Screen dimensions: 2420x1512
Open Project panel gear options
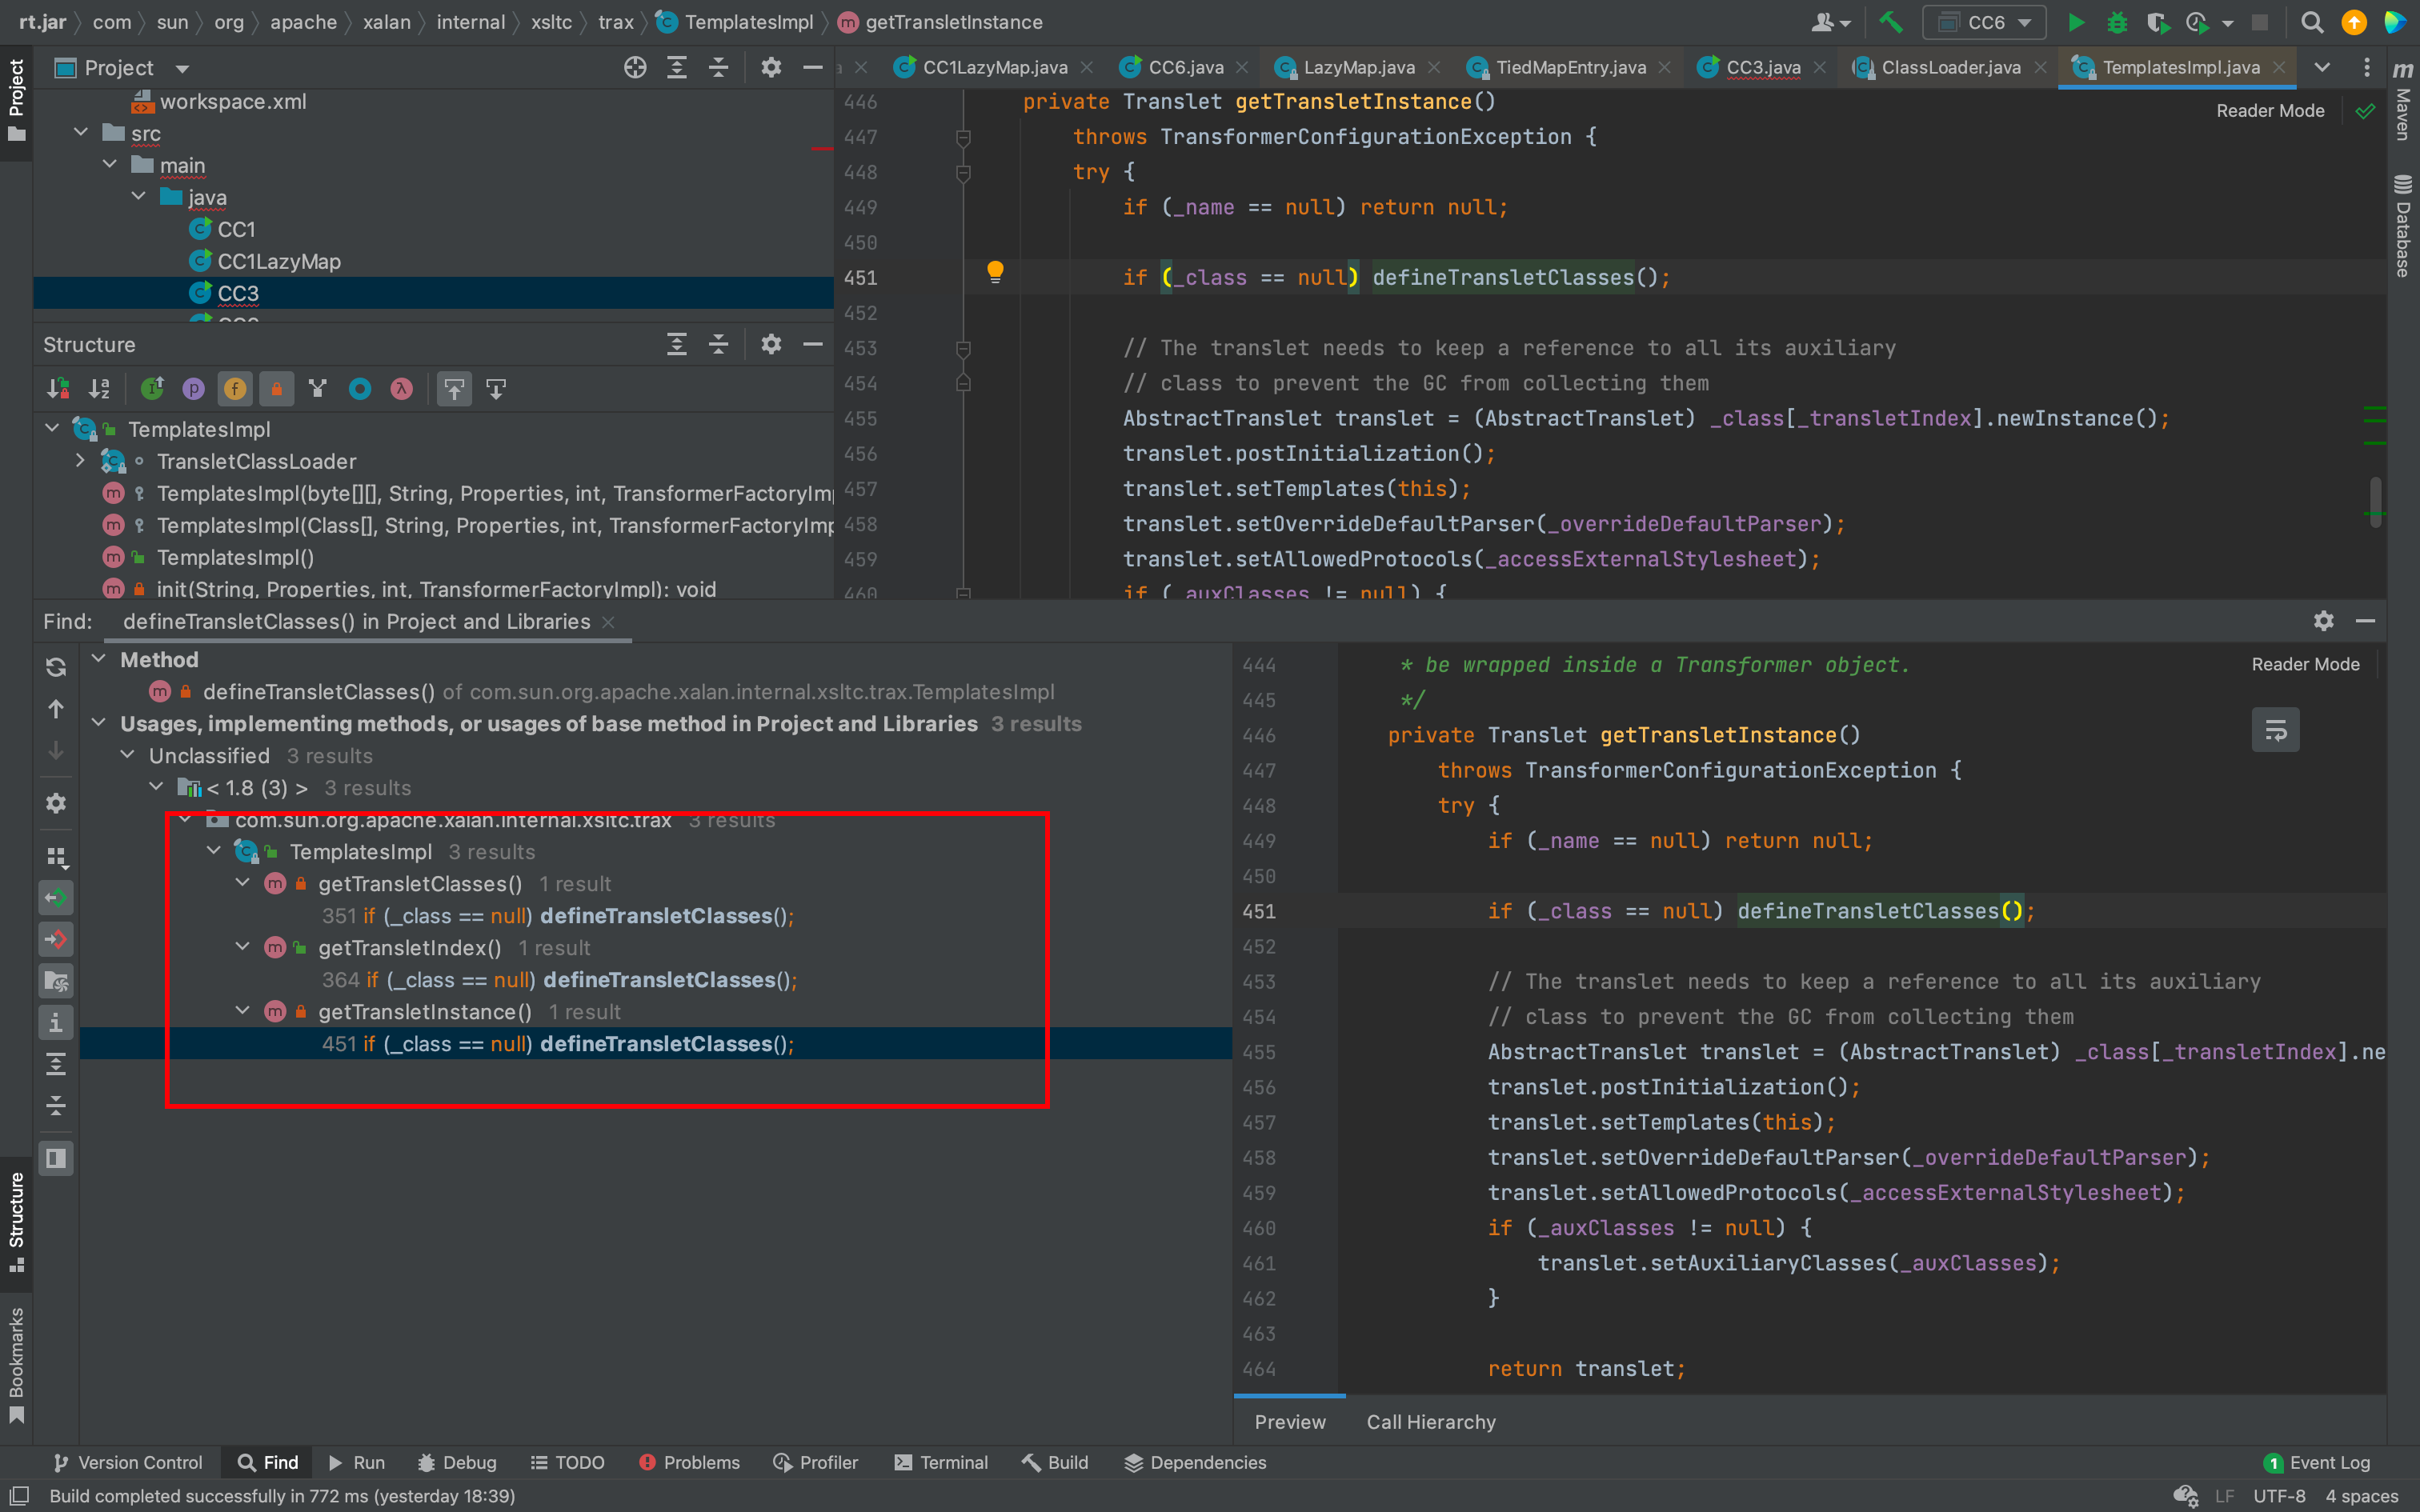pyautogui.click(x=771, y=67)
